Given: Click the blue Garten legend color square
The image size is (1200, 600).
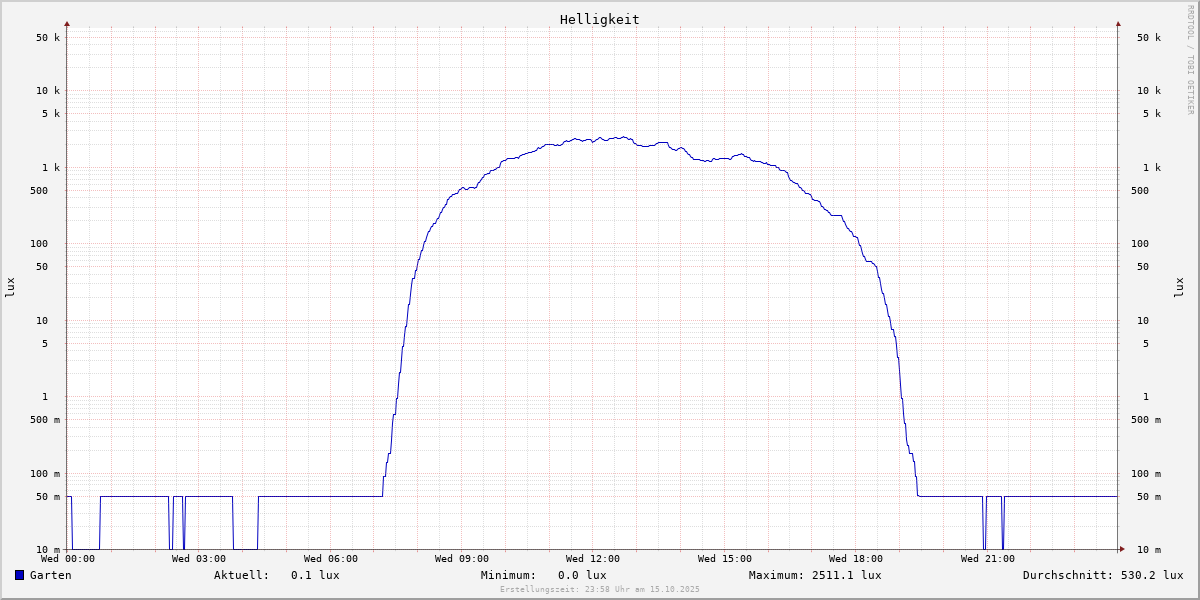Looking at the screenshot, I should [19, 575].
